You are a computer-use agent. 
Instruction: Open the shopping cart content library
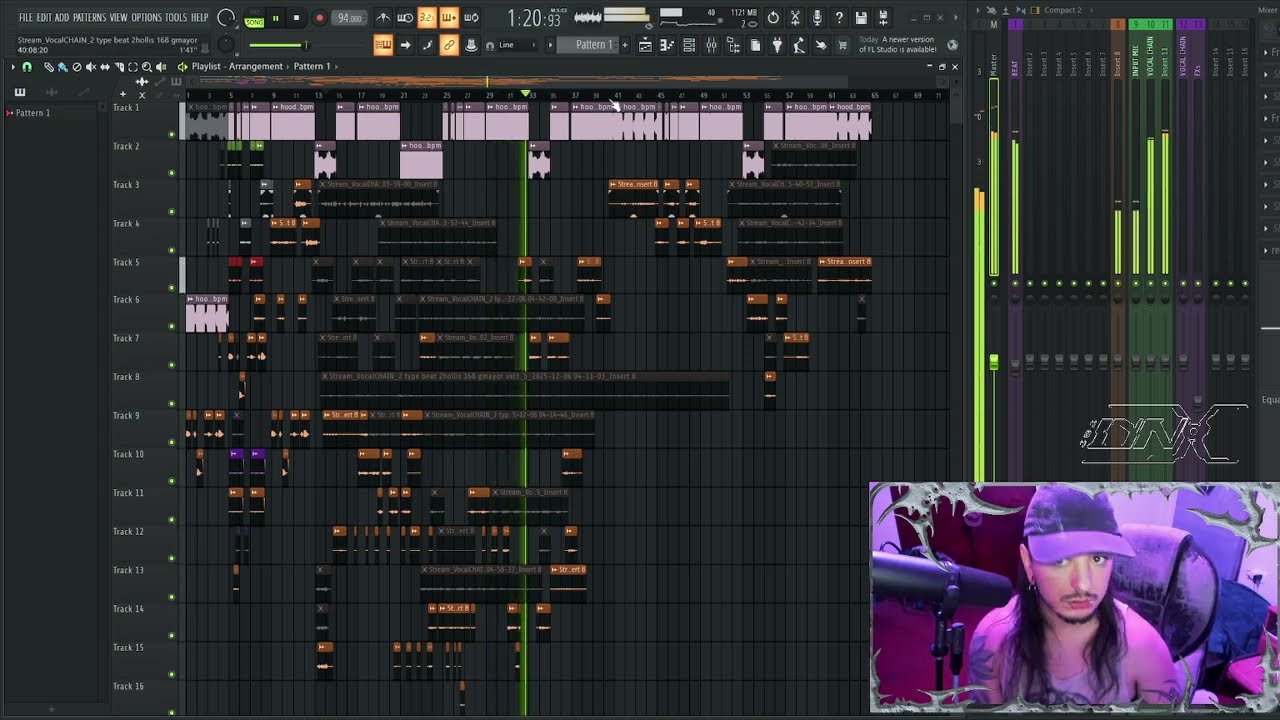pyautogui.click(x=843, y=45)
